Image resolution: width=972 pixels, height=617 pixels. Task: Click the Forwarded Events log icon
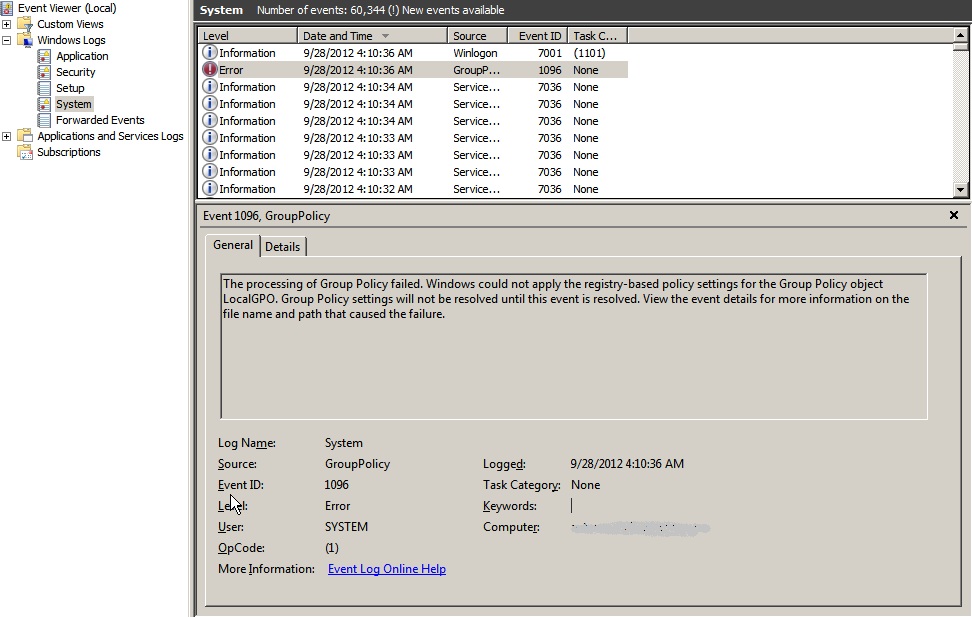[x=44, y=120]
